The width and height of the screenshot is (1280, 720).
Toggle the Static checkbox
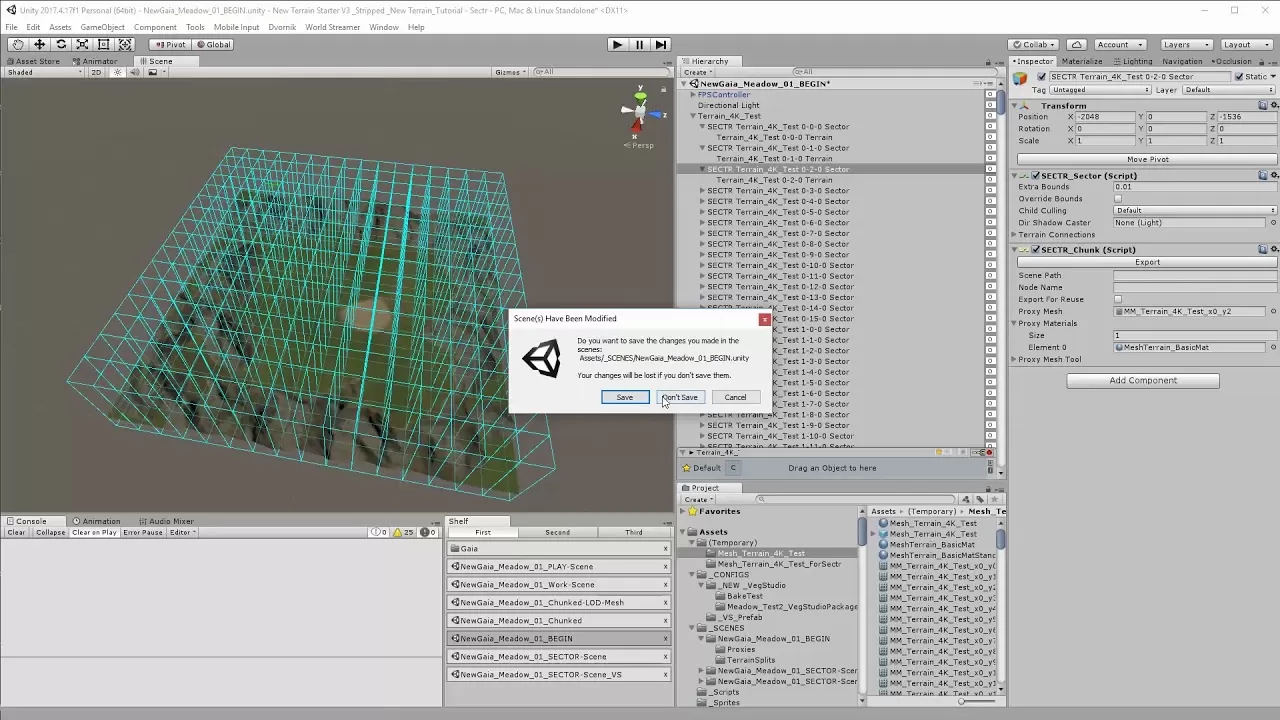1239,77
